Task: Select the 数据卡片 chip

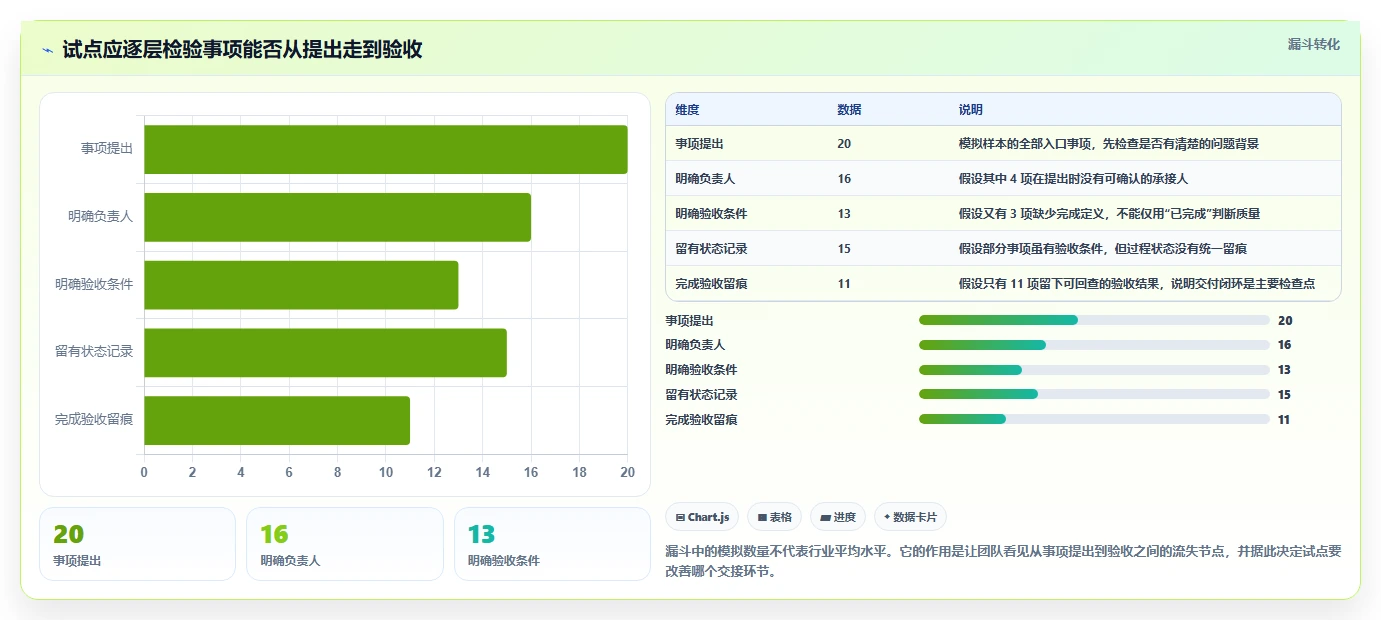Action: [x=910, y=517]
